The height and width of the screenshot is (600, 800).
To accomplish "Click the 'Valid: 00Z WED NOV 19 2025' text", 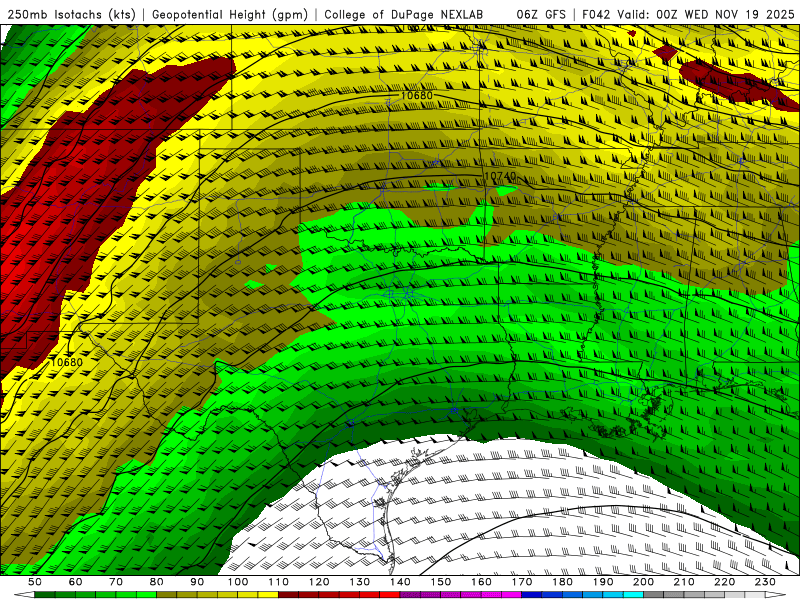I will pos(706,15).
